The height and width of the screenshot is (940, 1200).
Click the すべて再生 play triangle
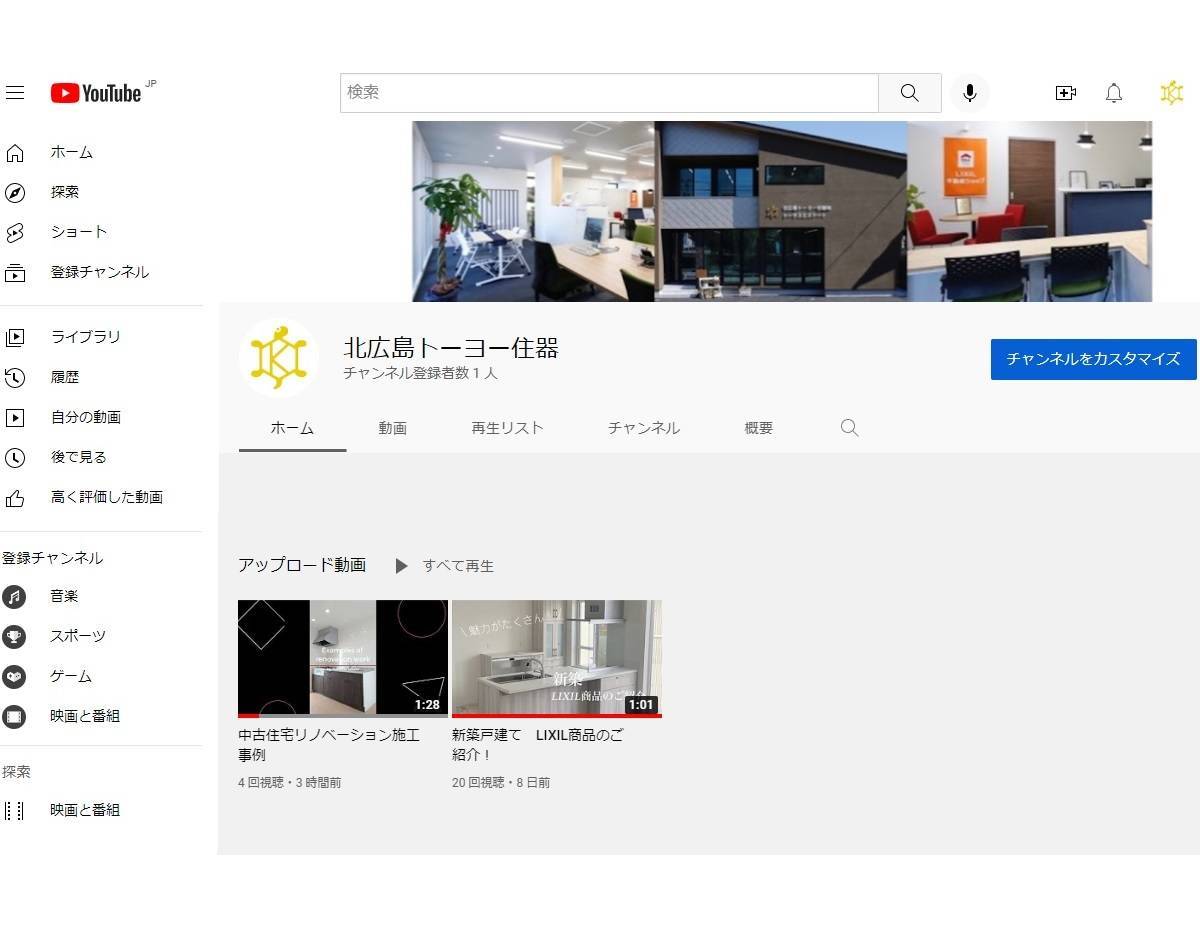(401, 566)
